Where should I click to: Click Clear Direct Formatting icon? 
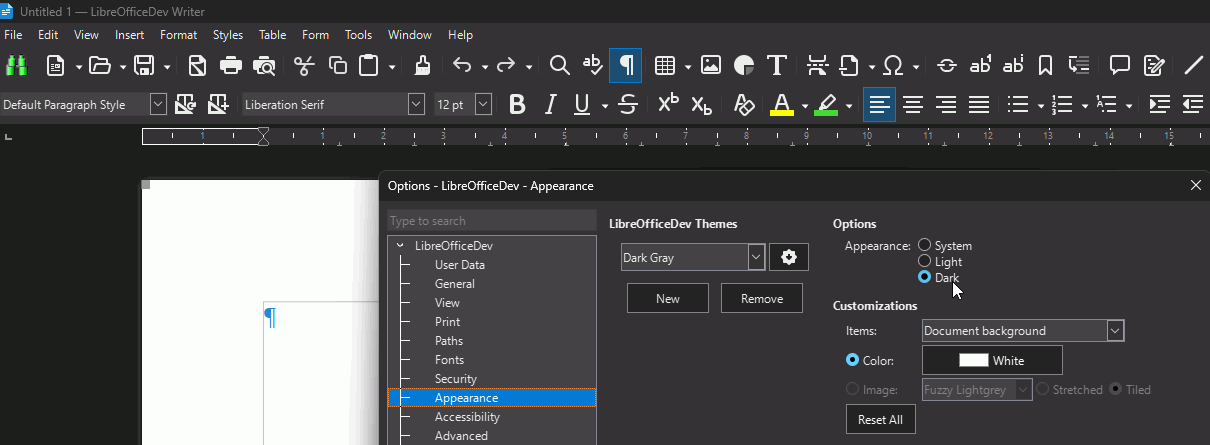pyautogui.click(x=743, y=104)
